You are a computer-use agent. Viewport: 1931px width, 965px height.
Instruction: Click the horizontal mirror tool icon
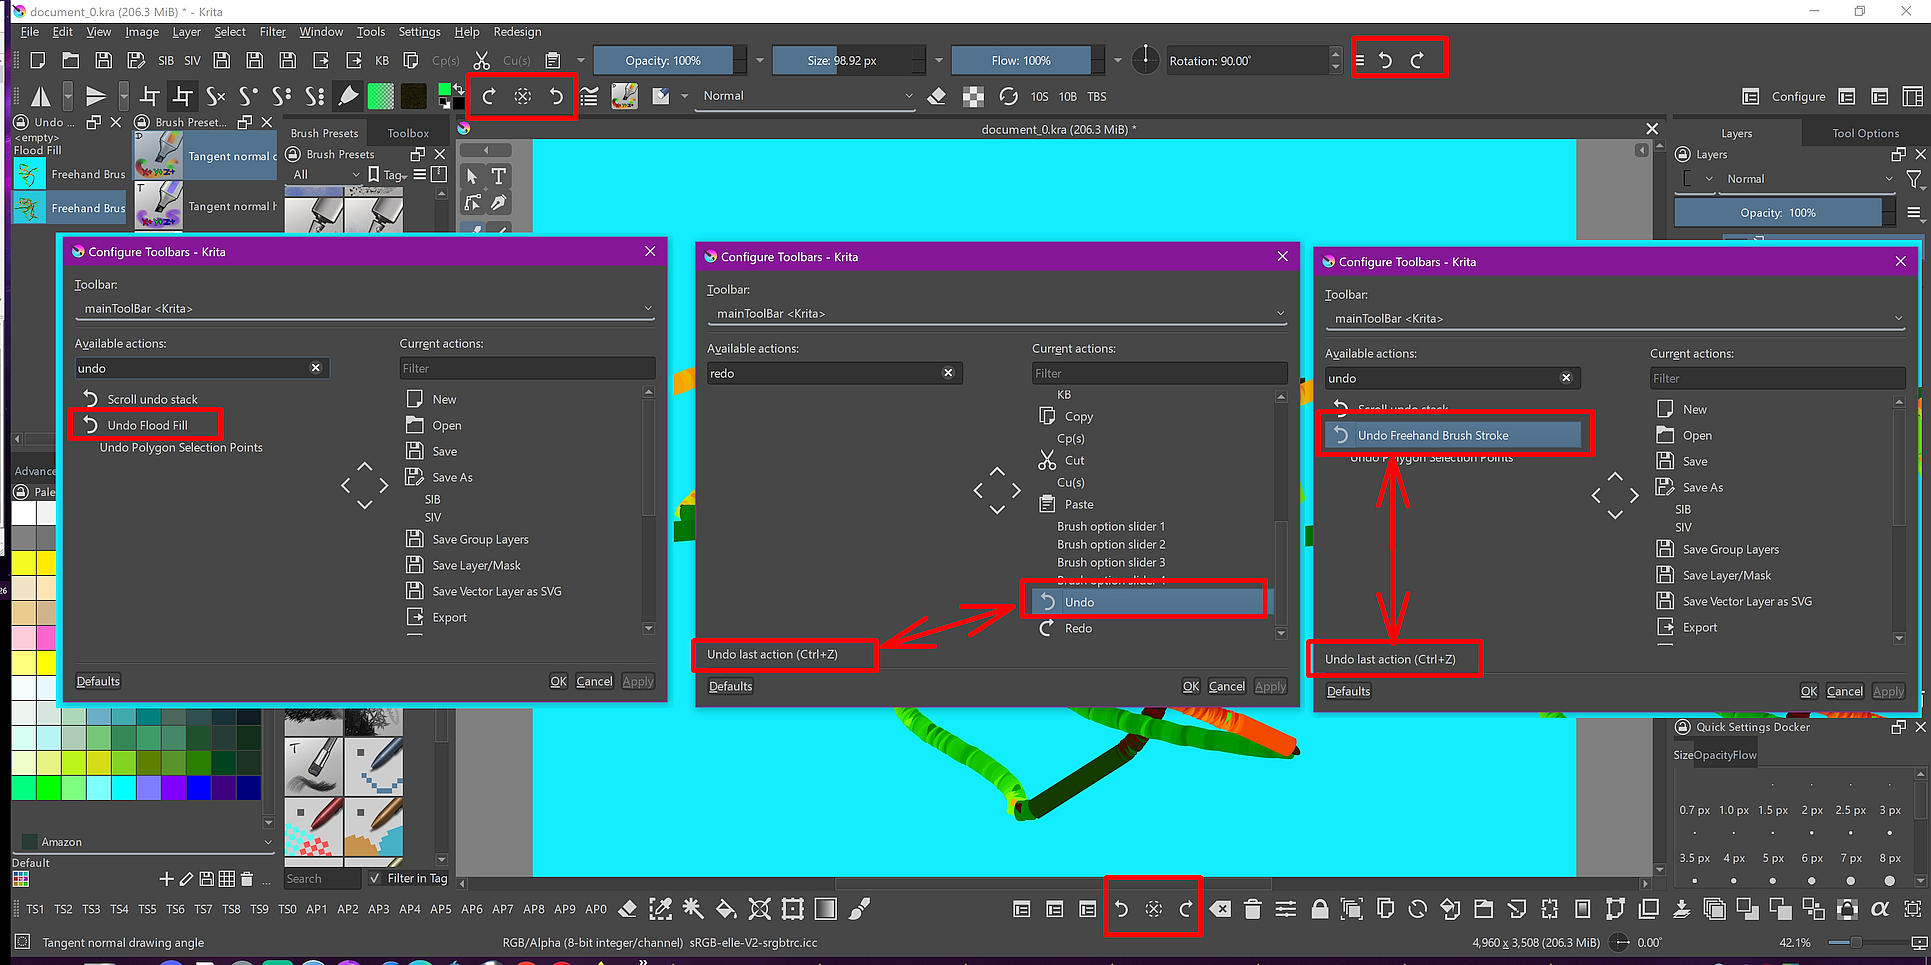(x=41, y=96)
